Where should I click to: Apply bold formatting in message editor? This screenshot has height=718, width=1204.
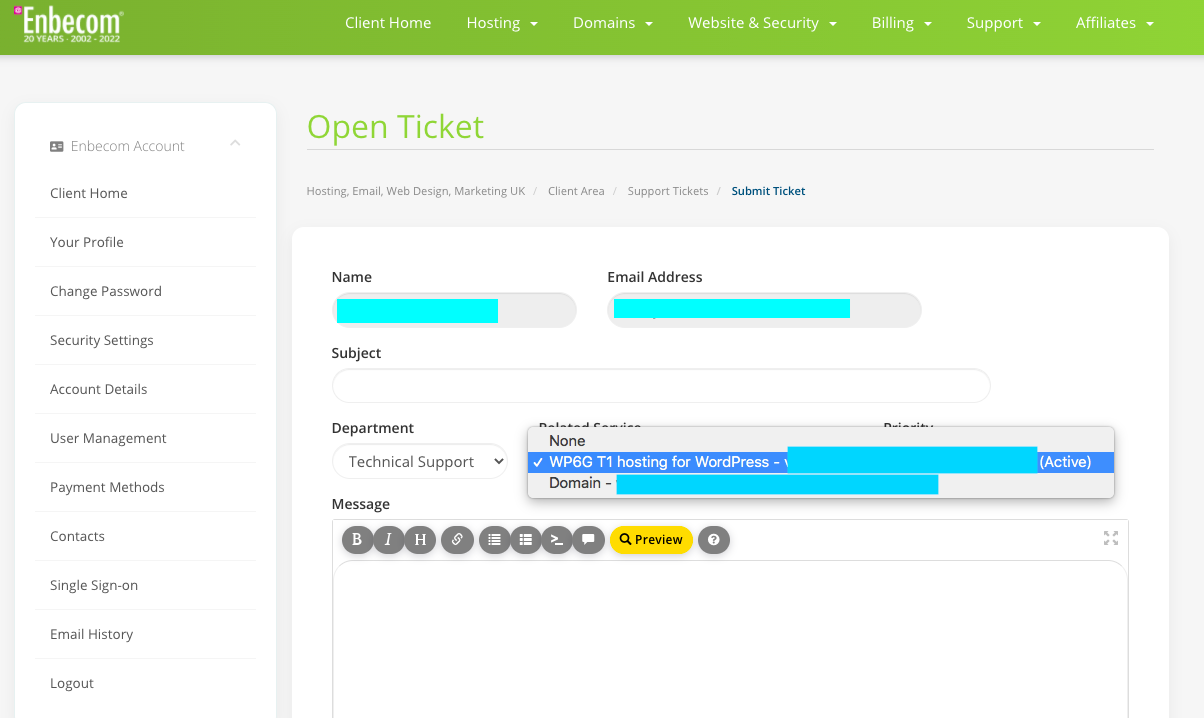coord(357,539)
